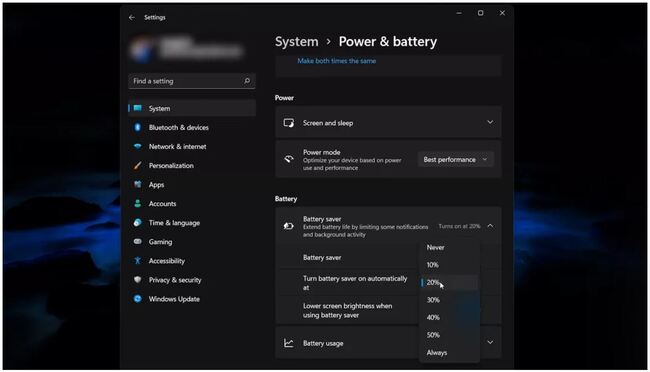Focus the Find a setting search box

(192, 81)
